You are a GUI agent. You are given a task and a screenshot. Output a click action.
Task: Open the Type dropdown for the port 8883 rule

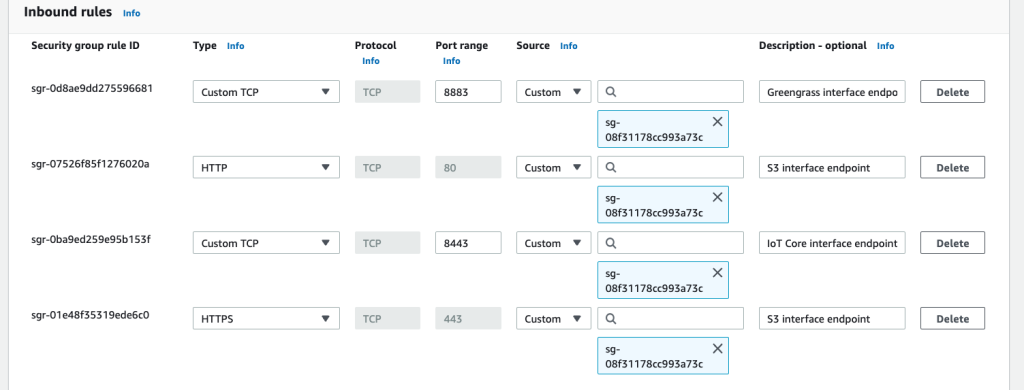click(266, 92)
